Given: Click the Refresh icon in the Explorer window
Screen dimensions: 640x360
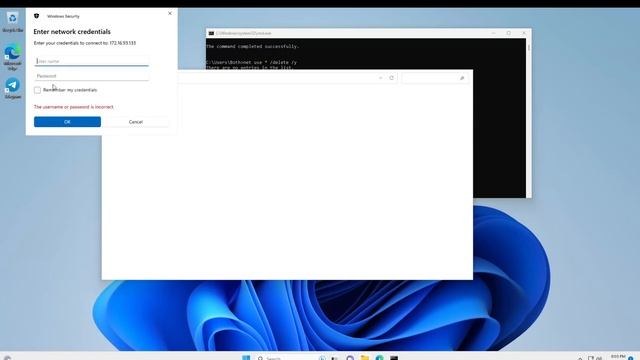Looking at the screenshot, I should (x=391, y=78).
